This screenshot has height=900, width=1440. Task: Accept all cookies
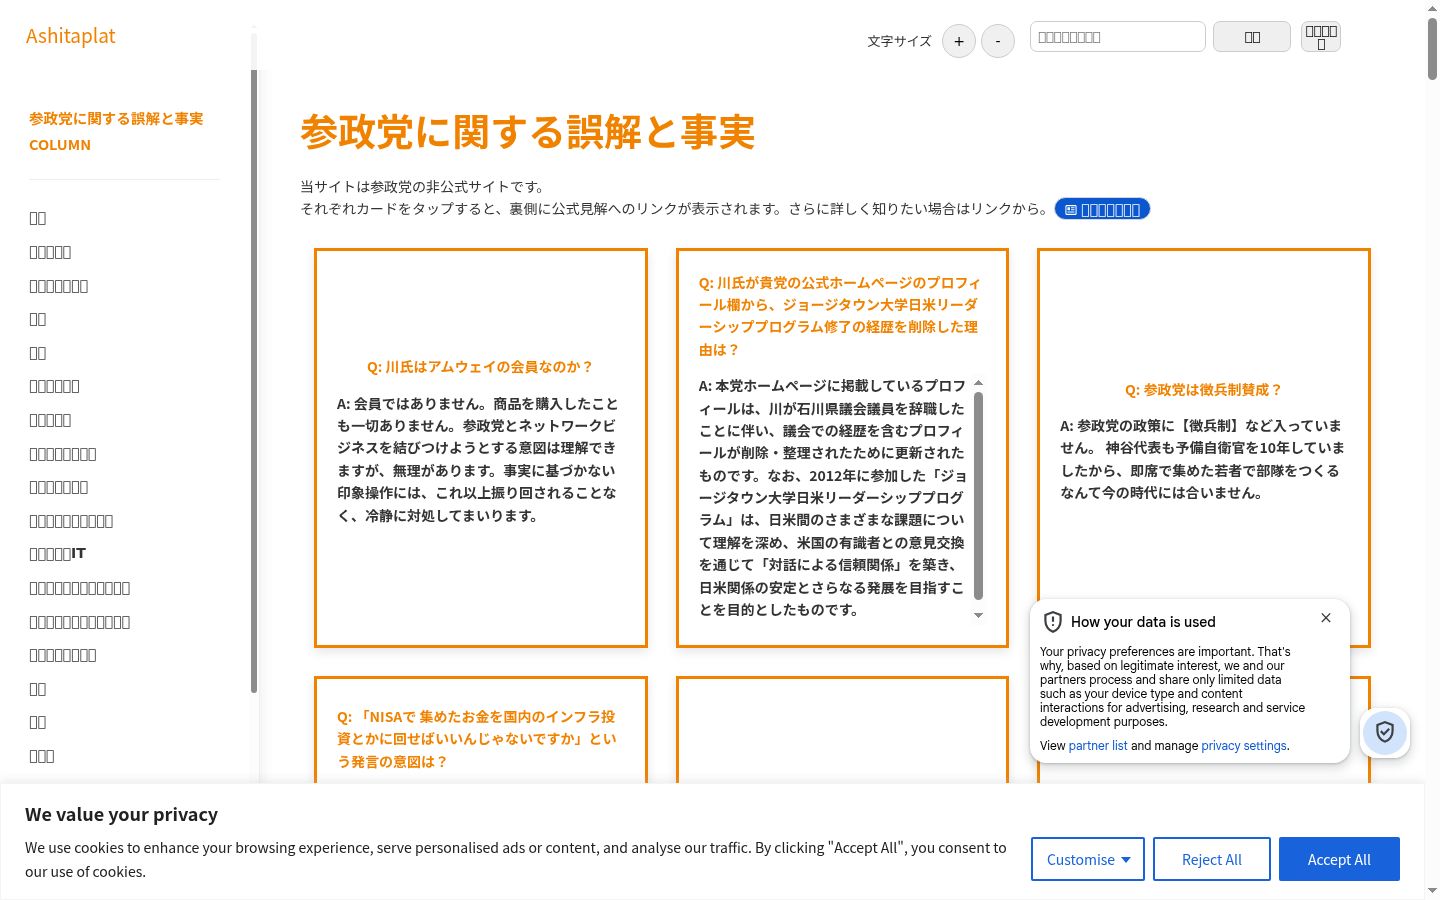(x=1339, y=859)
